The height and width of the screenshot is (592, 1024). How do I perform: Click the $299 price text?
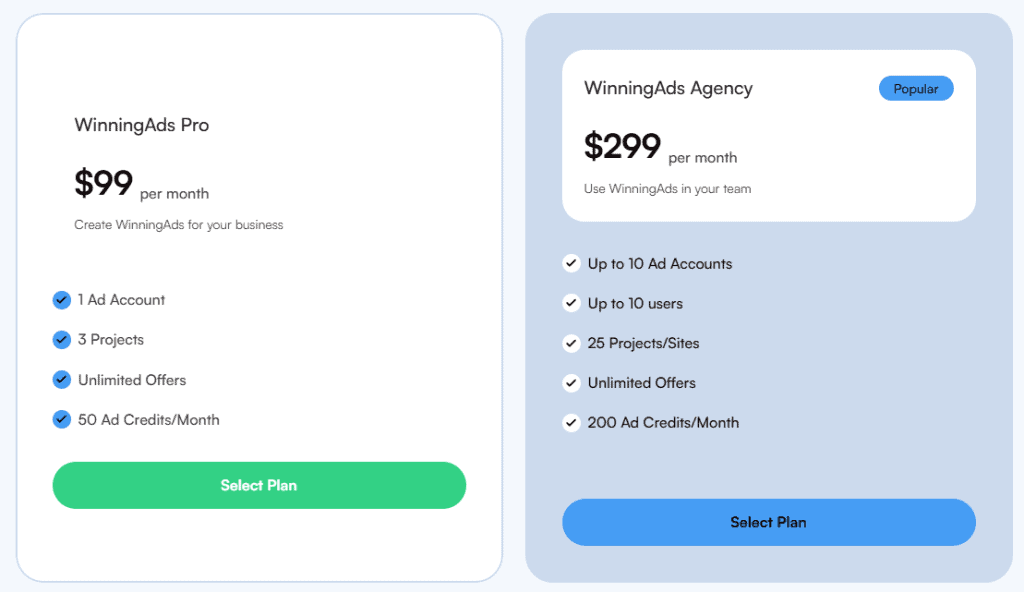[622, 146]
